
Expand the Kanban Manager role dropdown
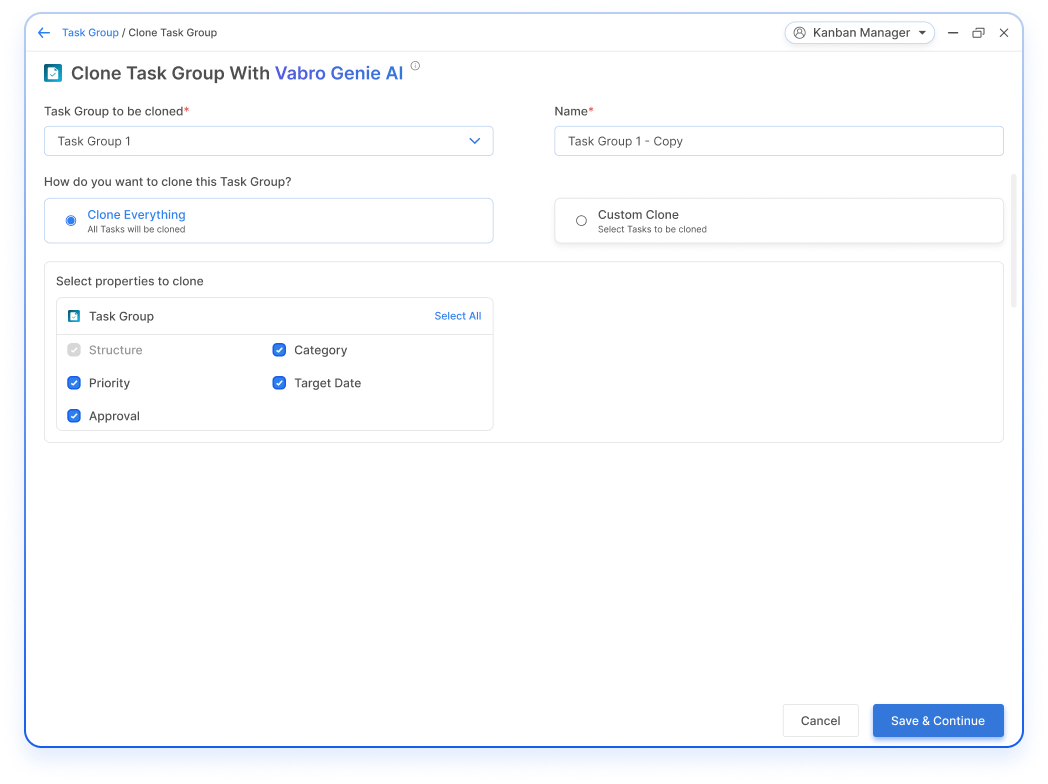tap(921, 33)
